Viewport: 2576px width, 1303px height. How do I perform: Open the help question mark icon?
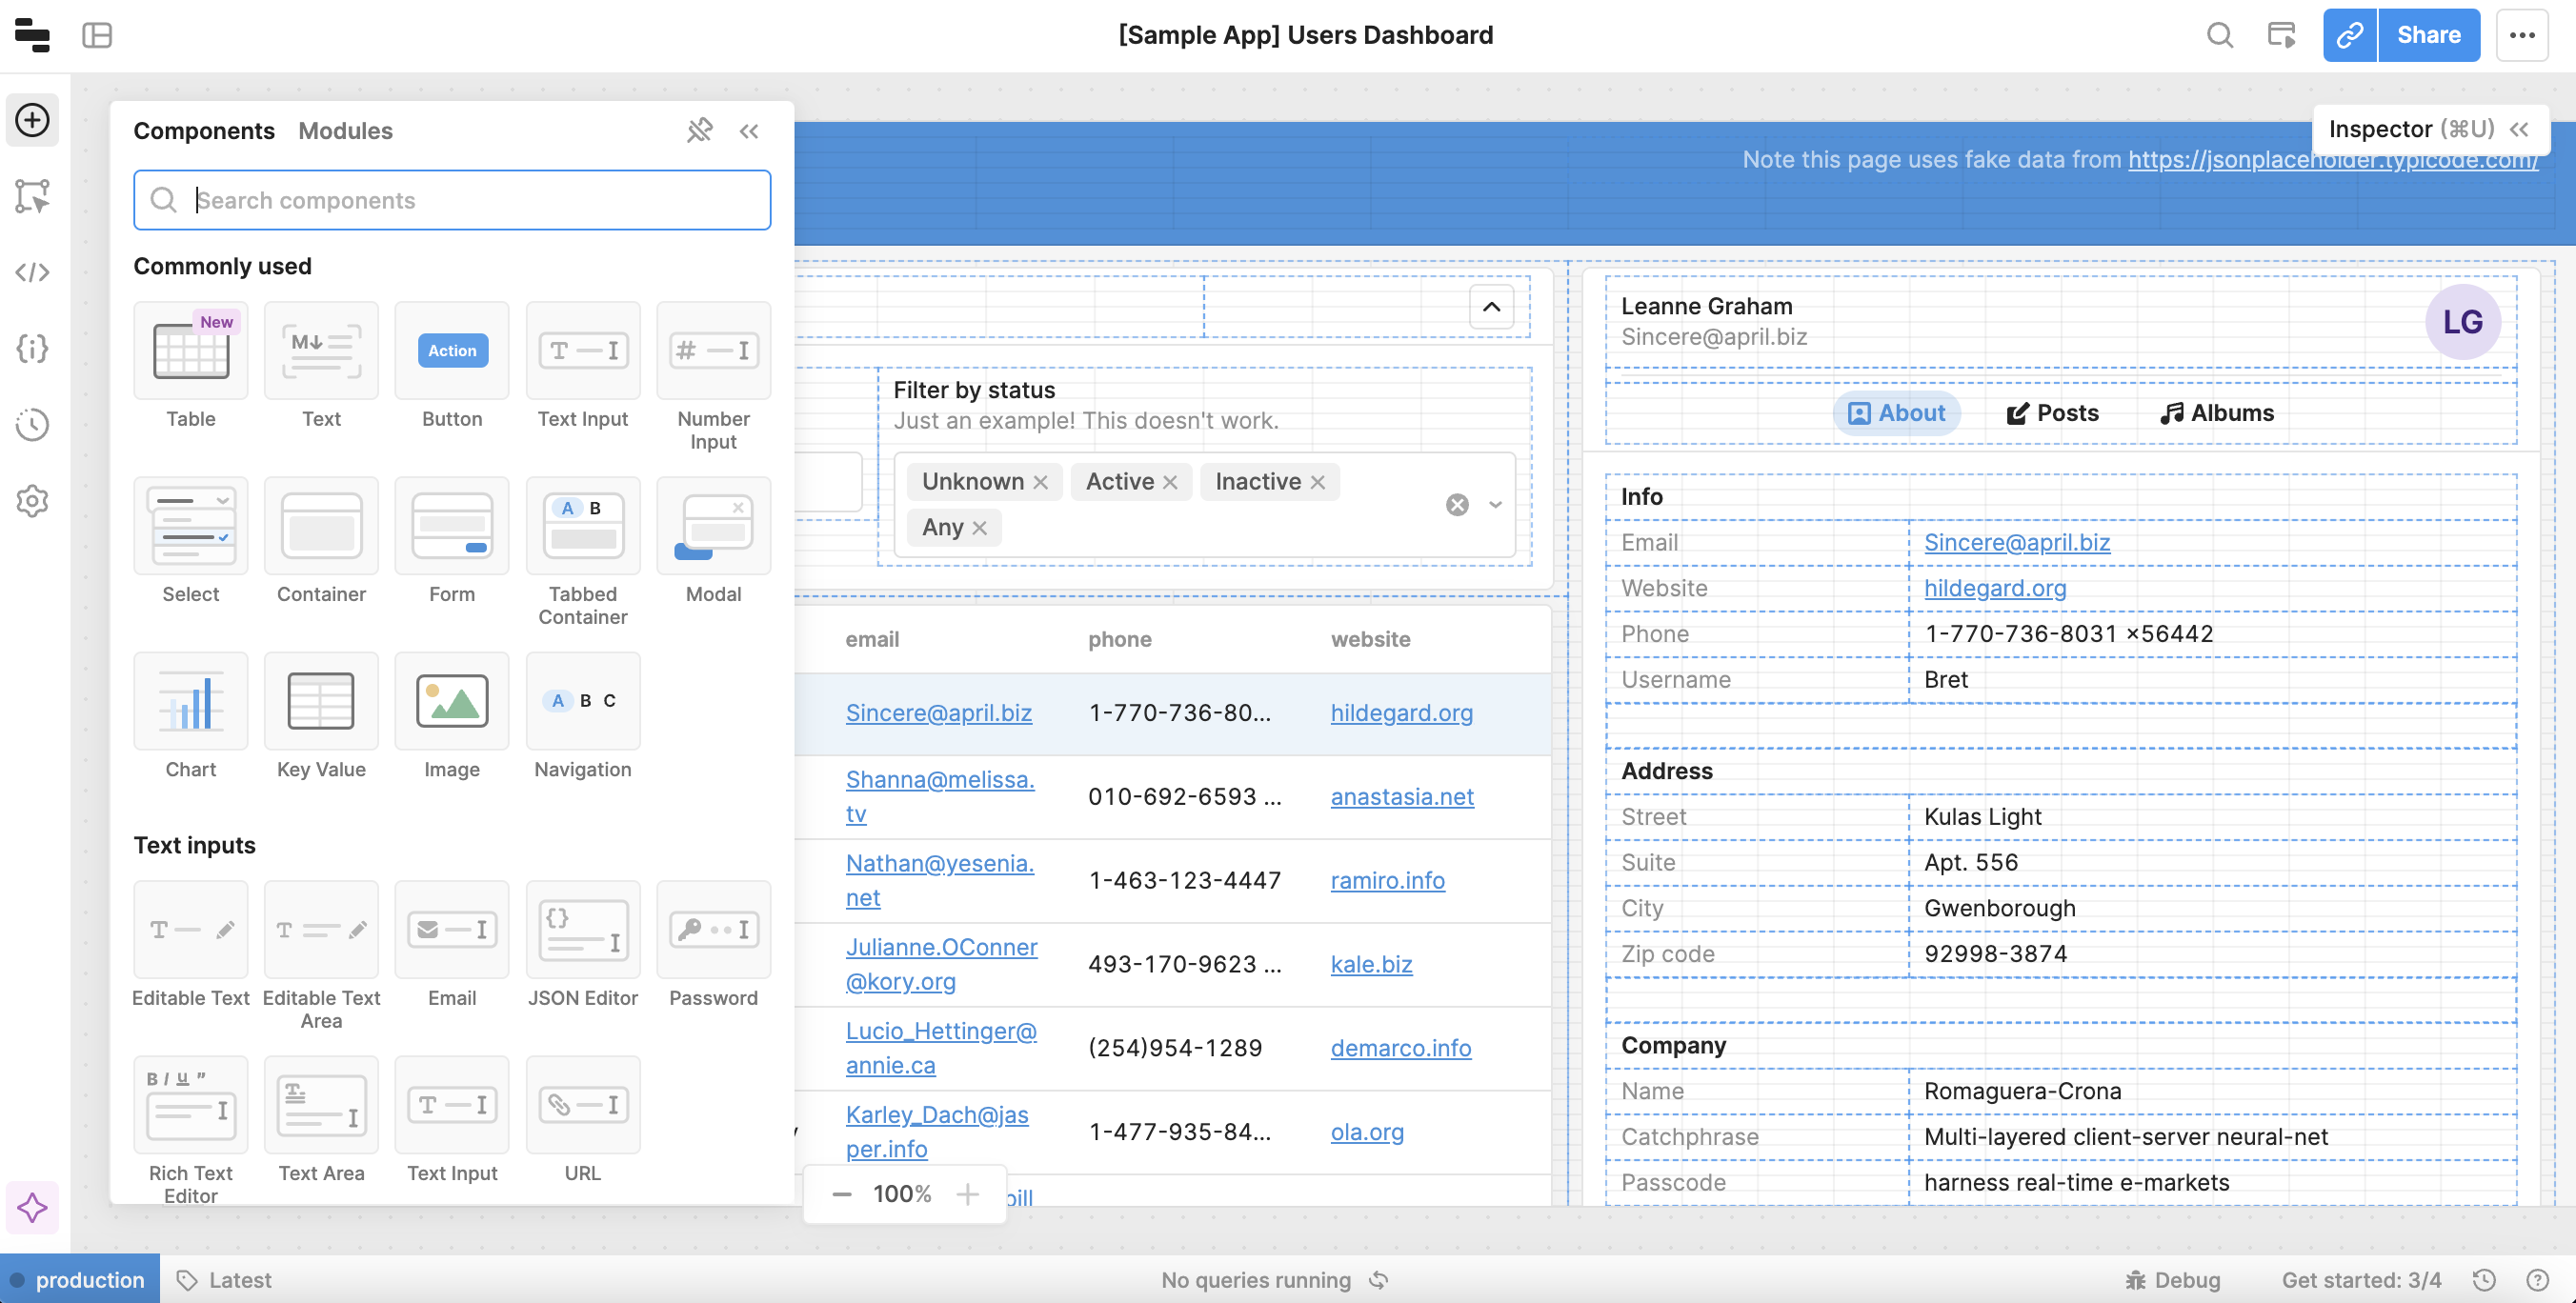(2537, 1280)
